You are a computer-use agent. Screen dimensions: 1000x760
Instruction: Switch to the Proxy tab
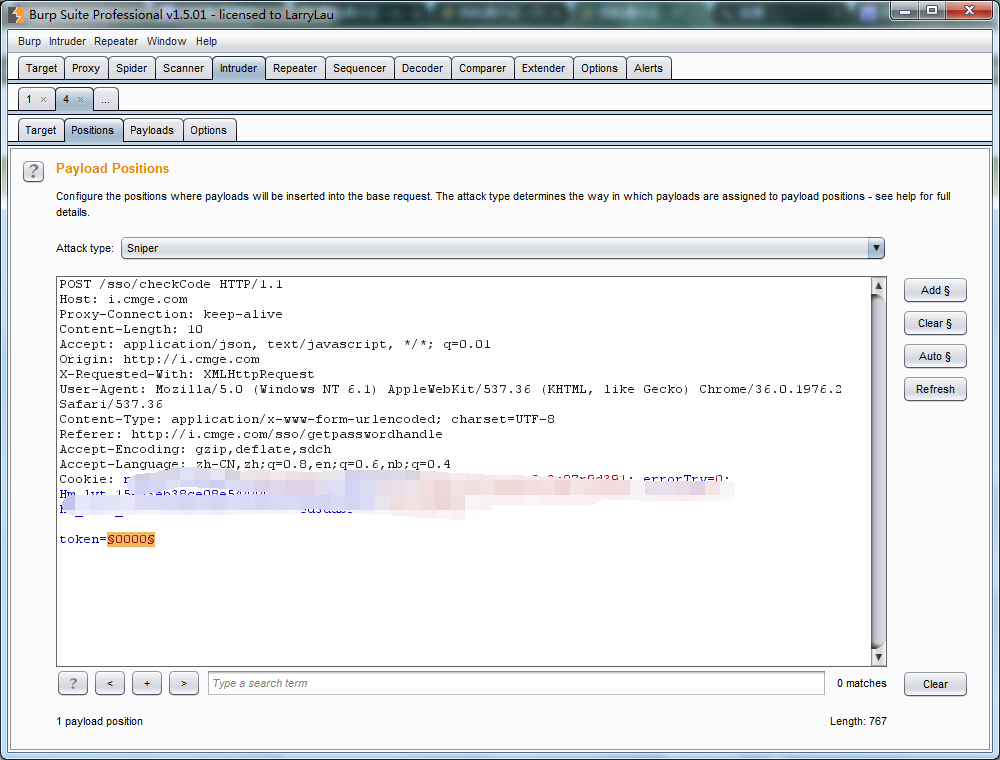(86, 68)
